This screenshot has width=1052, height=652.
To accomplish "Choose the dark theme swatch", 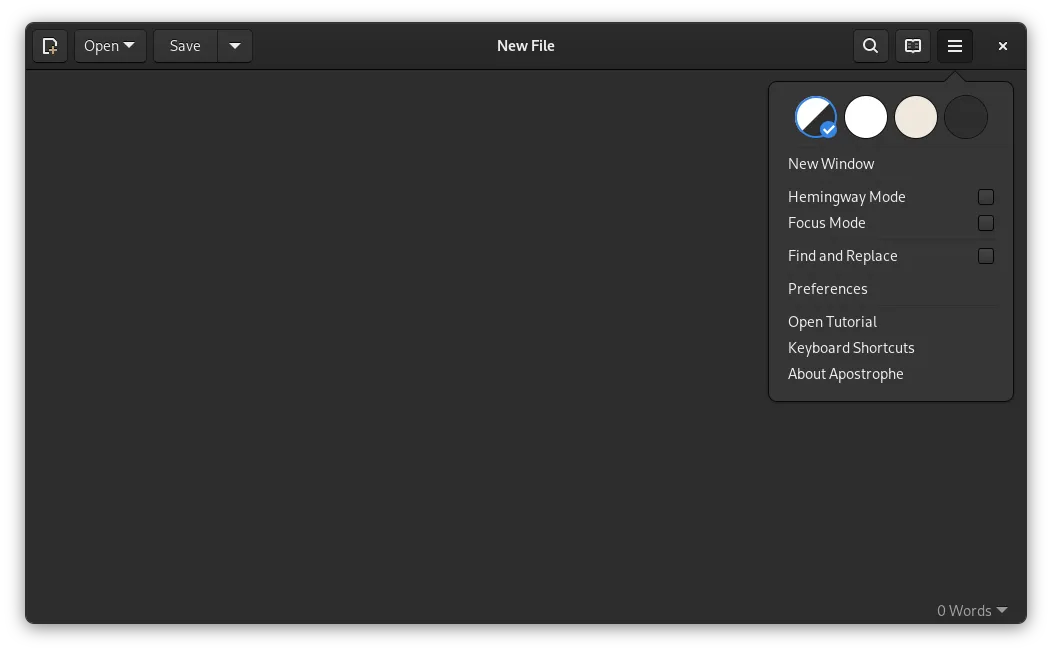I will 966,117.
